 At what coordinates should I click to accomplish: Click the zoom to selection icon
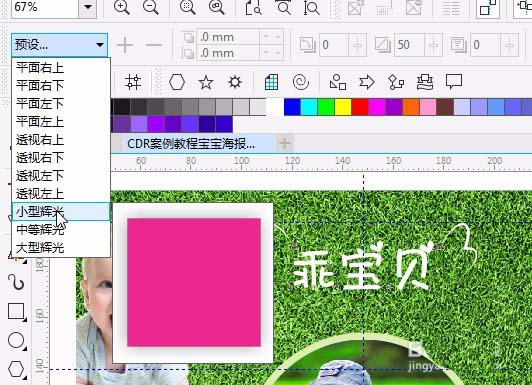(x=187, y=6)
